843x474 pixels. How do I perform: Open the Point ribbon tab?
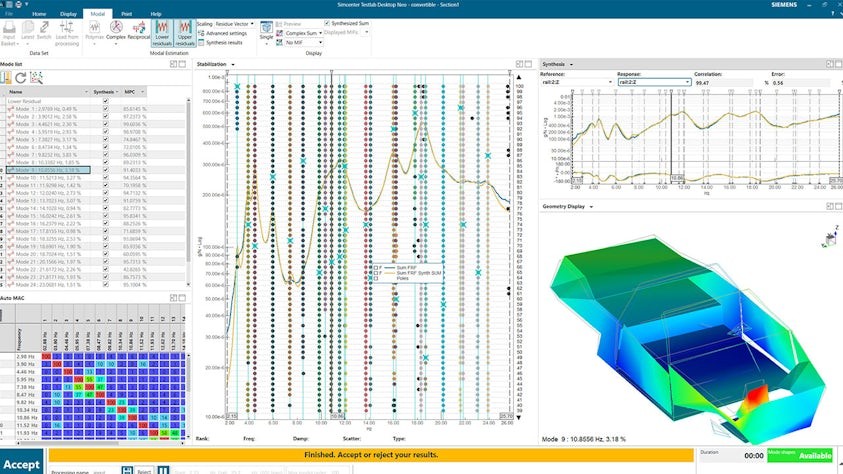[x=126, y=14]
